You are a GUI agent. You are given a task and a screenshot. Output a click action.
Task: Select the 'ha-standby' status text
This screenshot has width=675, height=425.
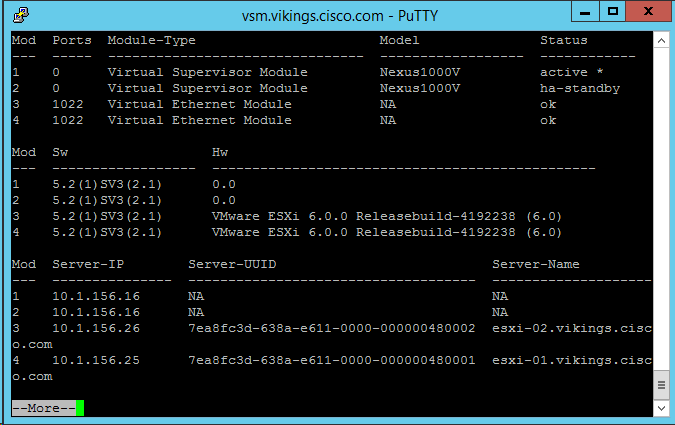(580, 88)
